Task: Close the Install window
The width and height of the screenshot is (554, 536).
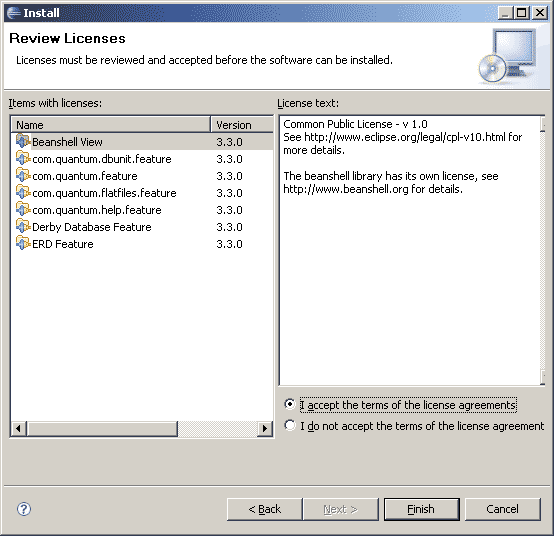Action: (540, 13)
